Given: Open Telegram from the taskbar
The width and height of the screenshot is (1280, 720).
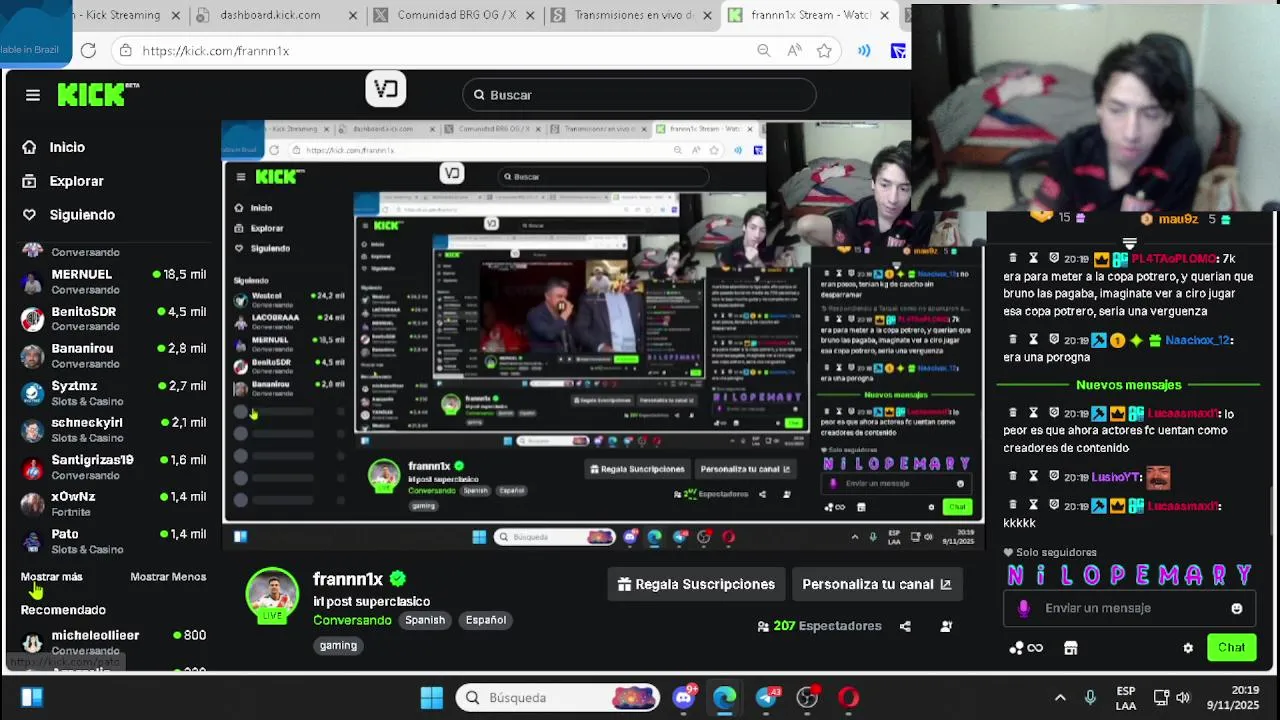Looking at the screenshot, I should point(766,697).
